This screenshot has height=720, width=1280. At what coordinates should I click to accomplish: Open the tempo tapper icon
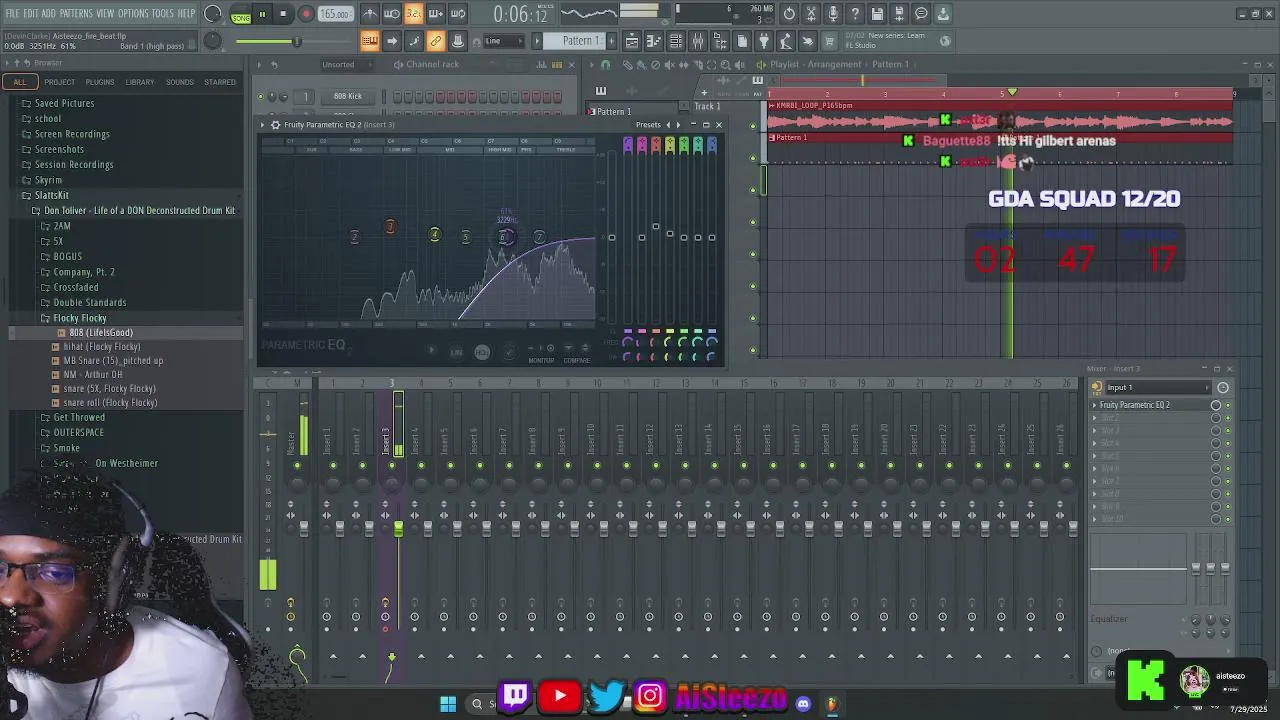click(786, 41)
